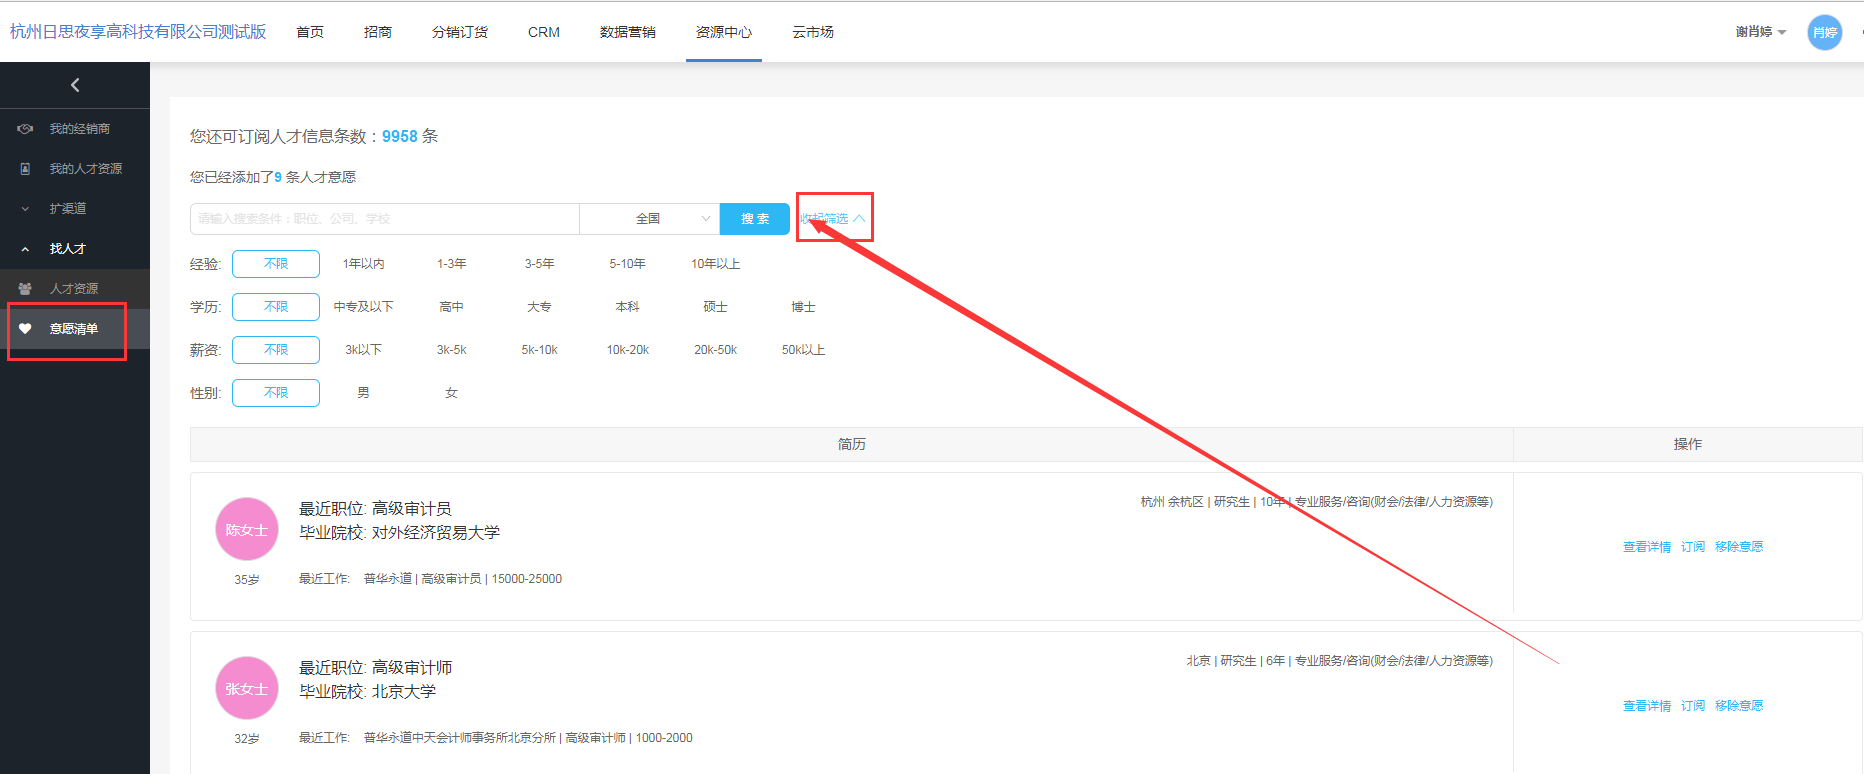Open the 全国 region dropdown
Image resolution: width=1864 pixels, height=774 pixels.
[x=649, y=219]
